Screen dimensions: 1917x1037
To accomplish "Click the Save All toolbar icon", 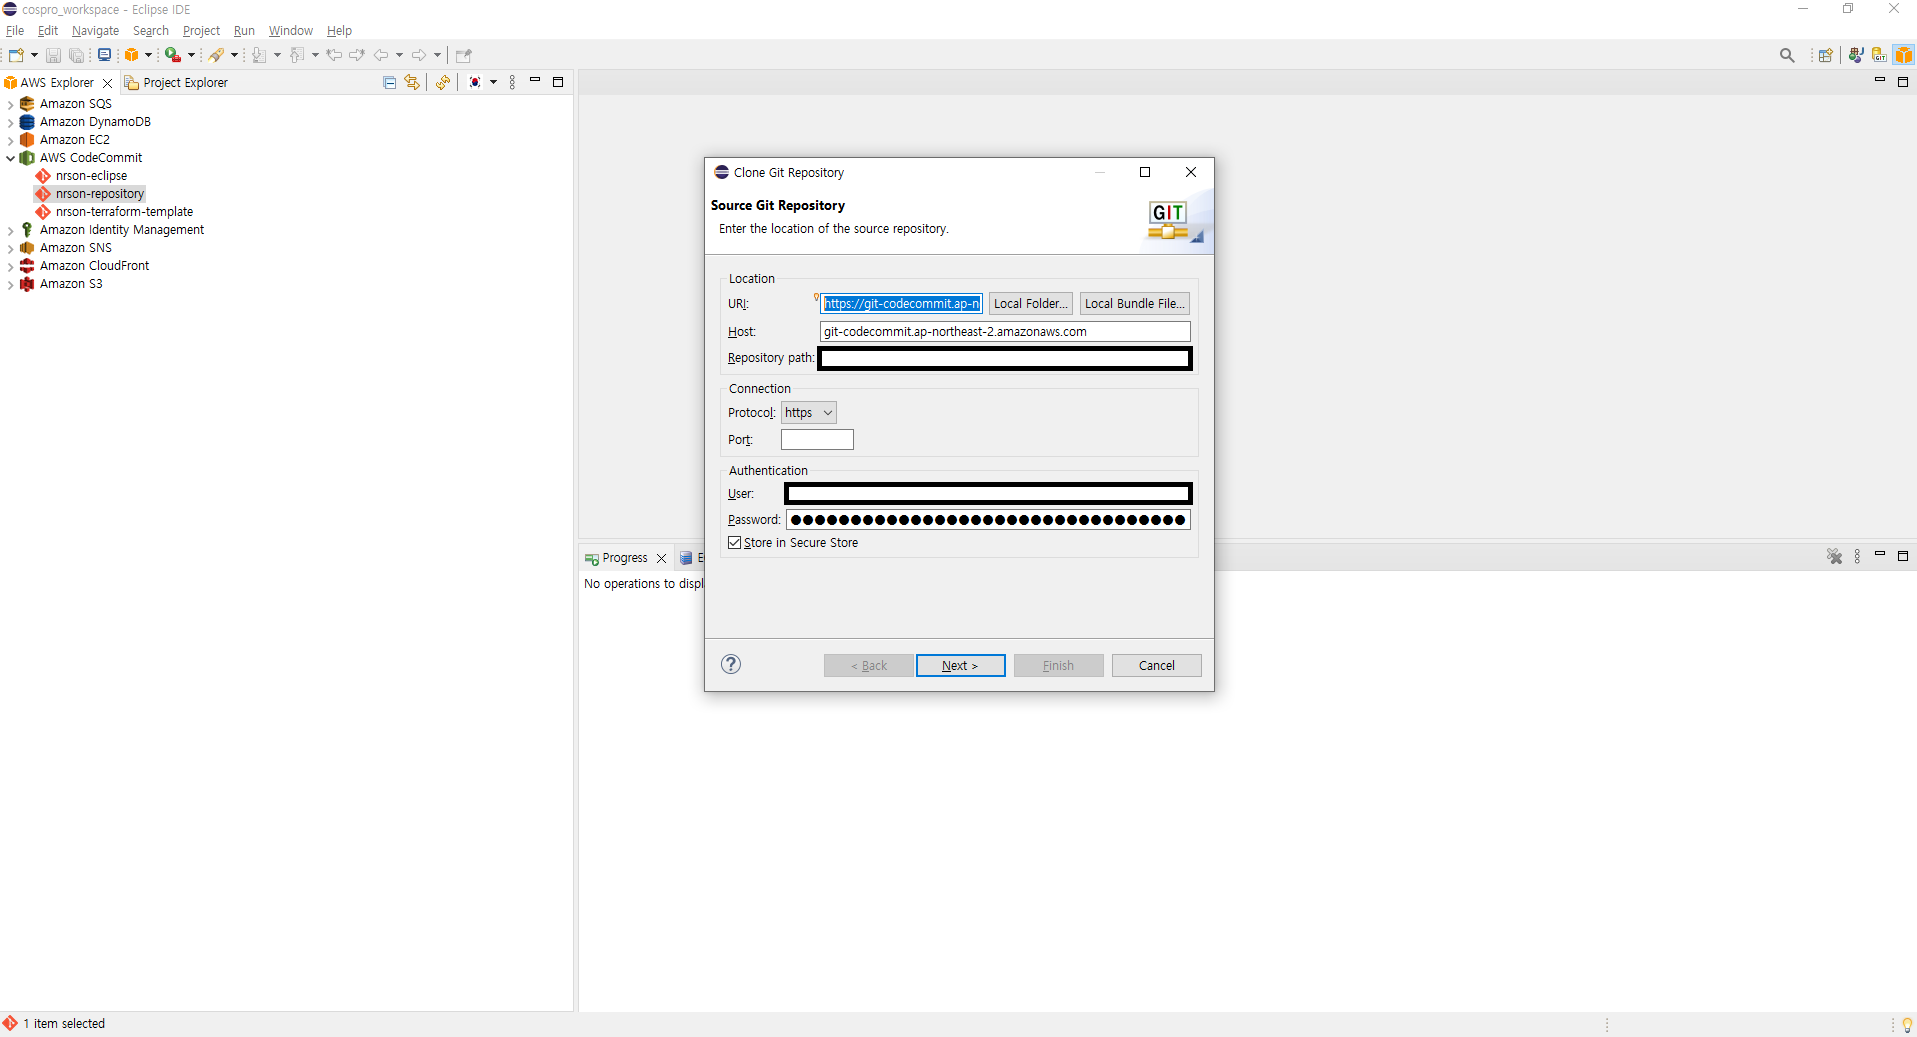I will [x=76, y=55].
